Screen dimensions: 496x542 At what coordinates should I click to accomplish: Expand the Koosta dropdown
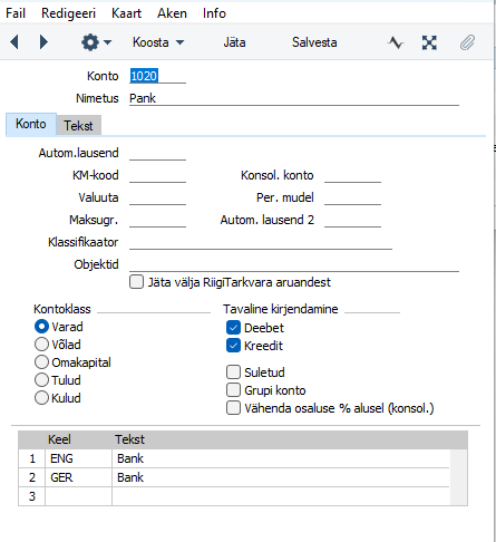(x=158, y=43)
